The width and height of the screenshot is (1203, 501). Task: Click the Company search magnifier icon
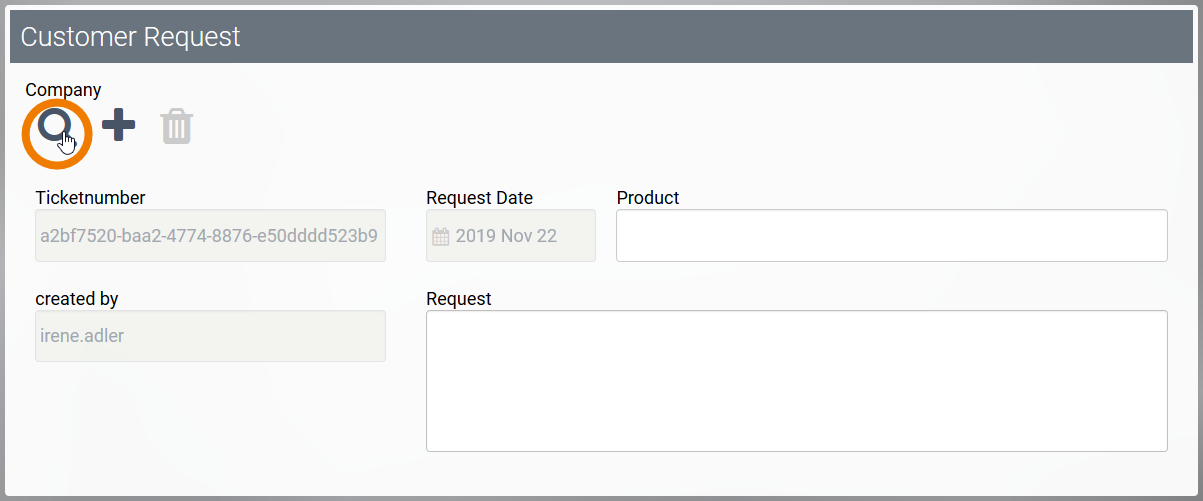(55, 125)
